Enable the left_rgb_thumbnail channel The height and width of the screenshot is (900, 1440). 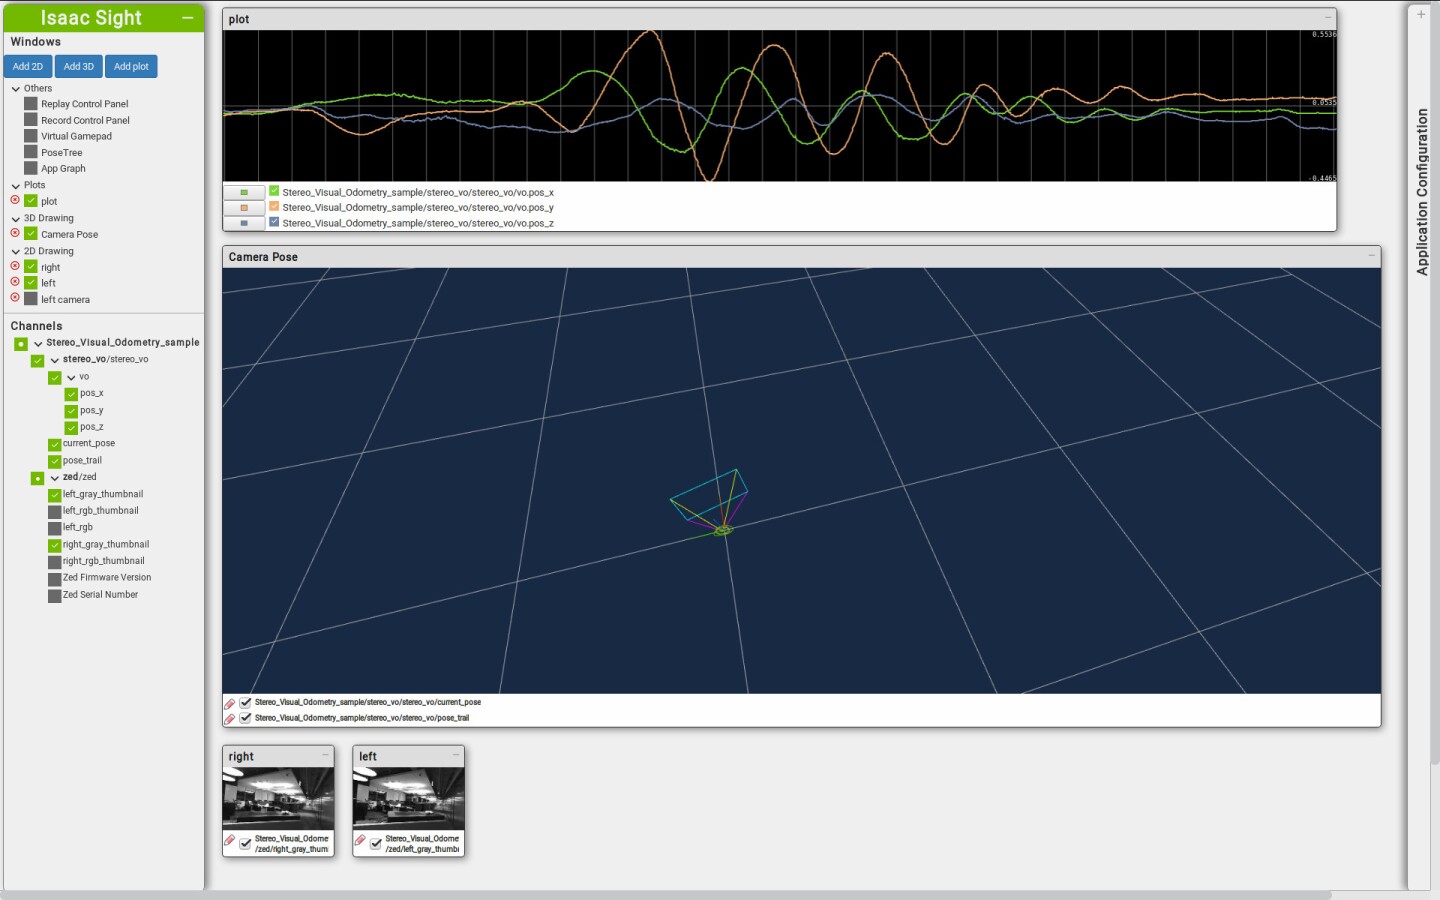click(x=55, y=511)
